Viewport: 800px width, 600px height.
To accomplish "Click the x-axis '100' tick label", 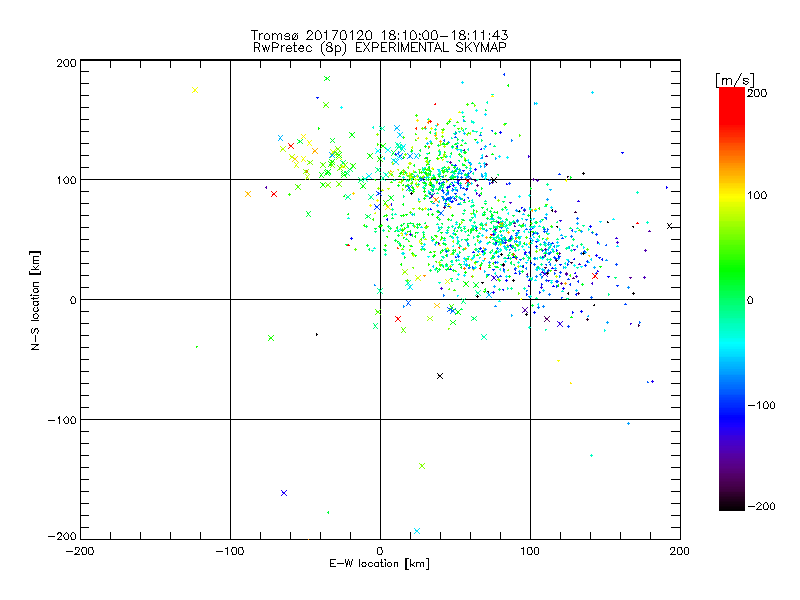I will 530,551.
